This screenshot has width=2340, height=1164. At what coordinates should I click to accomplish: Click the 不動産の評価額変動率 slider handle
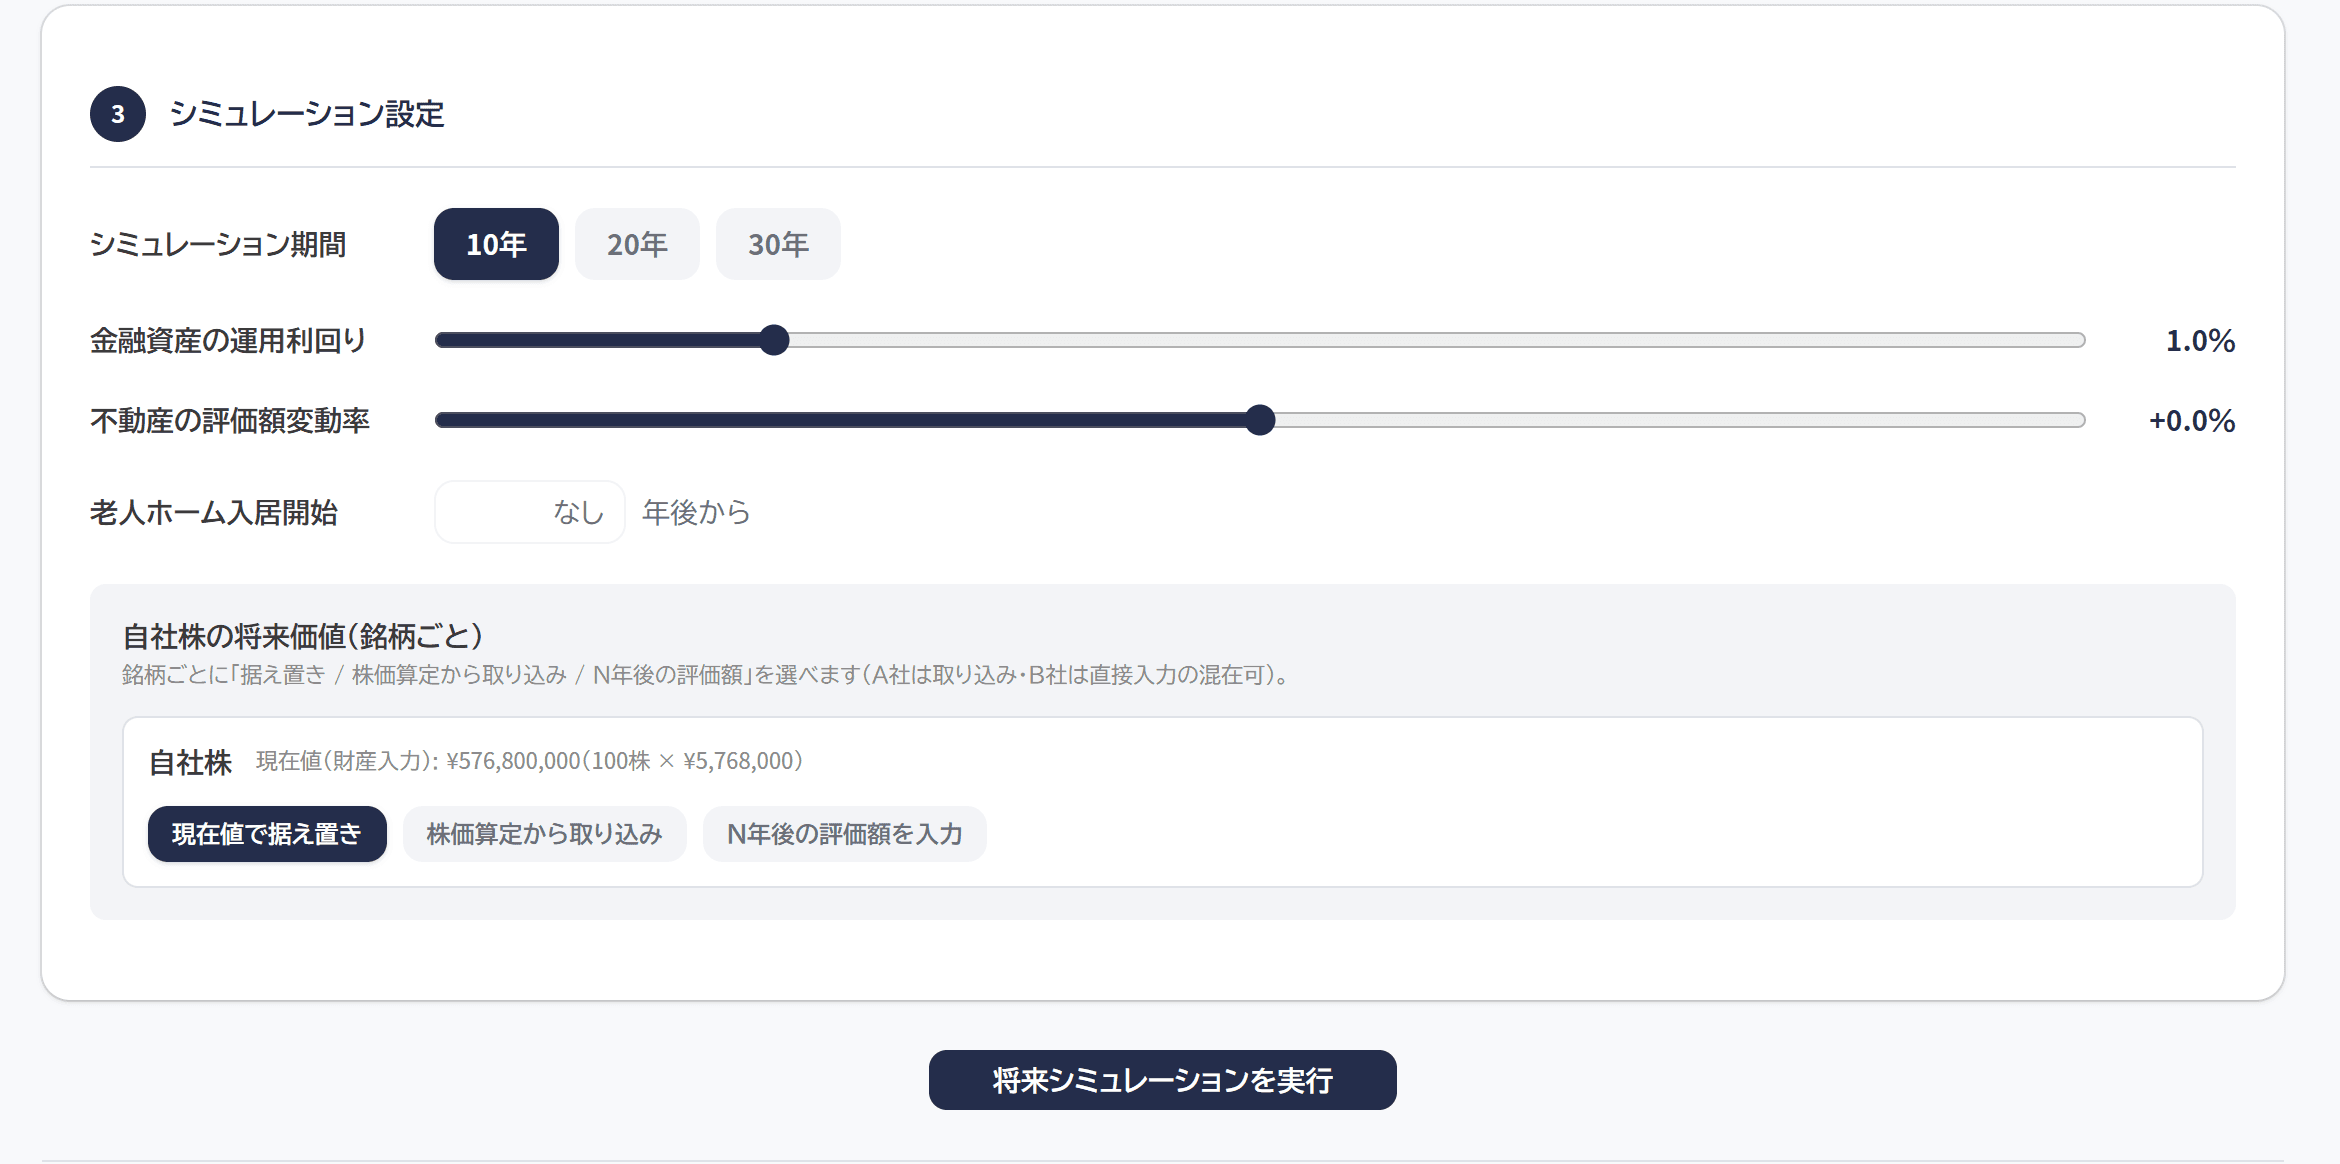click(1261, 420)
